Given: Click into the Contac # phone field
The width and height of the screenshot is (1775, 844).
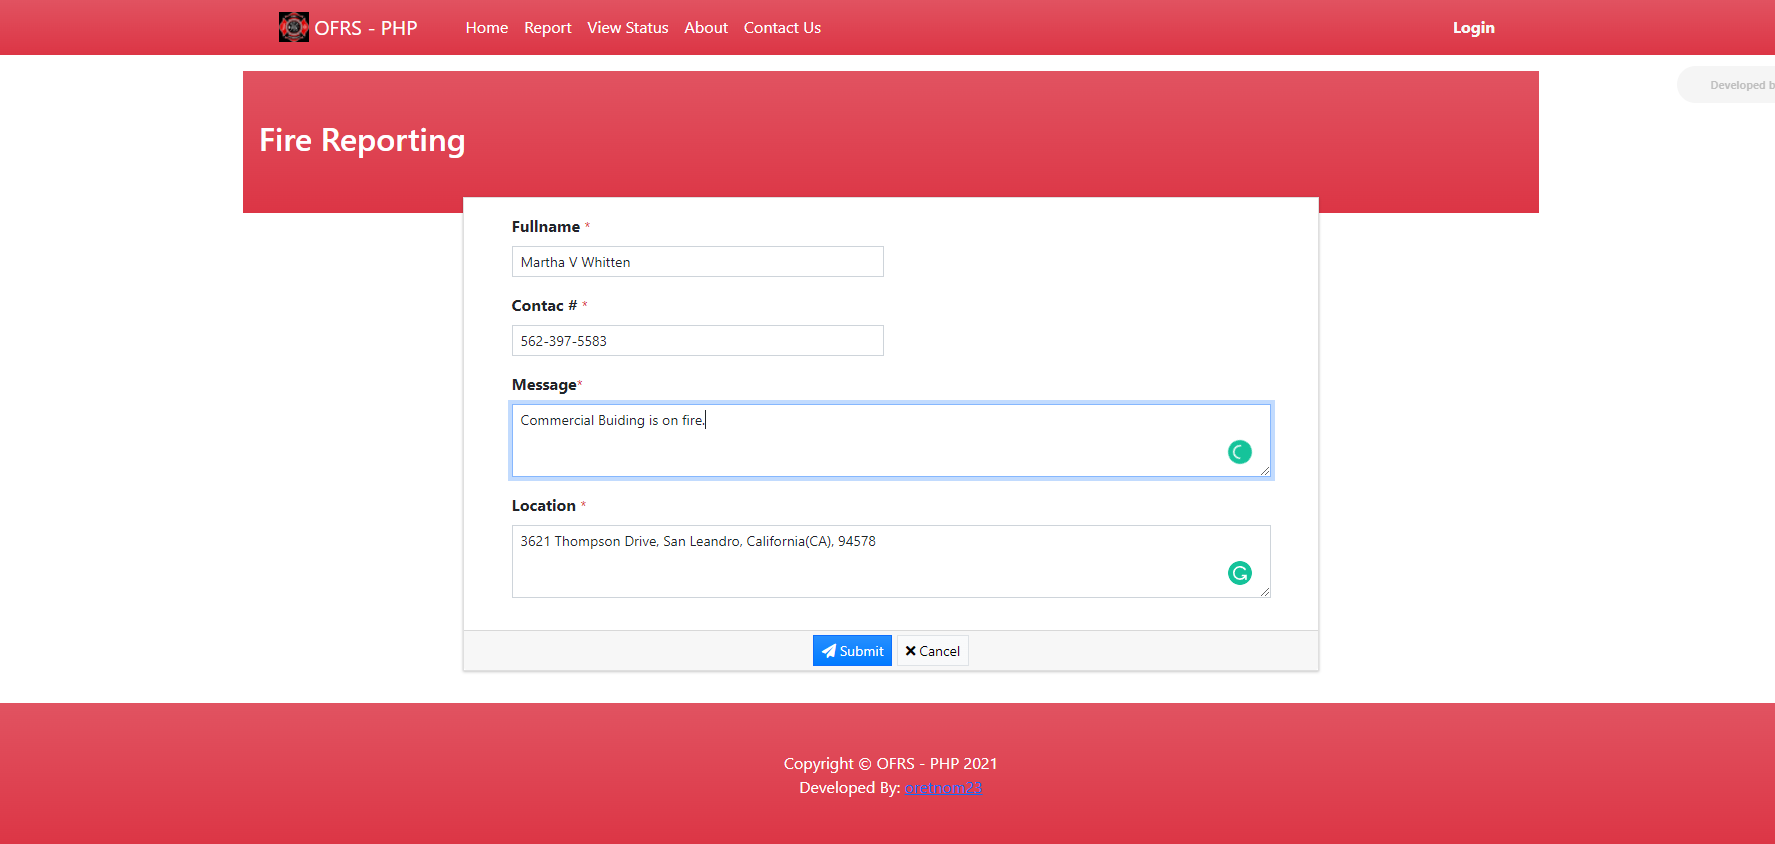Looking at the screenshot, I should (x=697, y=341).
